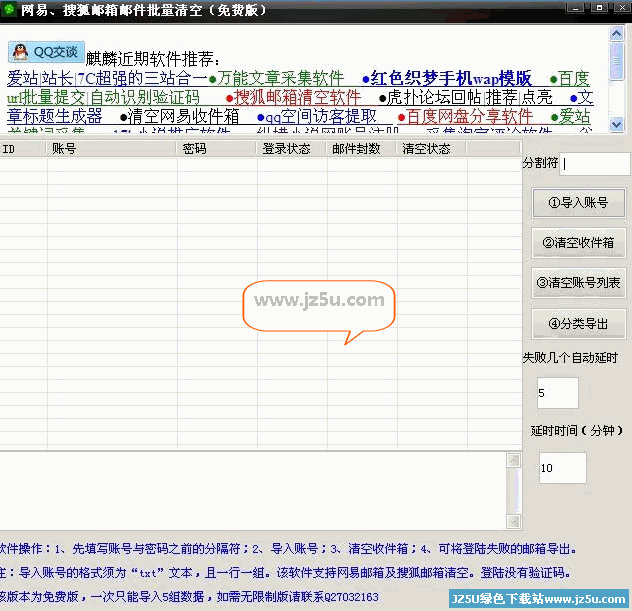Open the QQ交谈 chat button
The image size is (632, 611).
click(x=46, y=52)
